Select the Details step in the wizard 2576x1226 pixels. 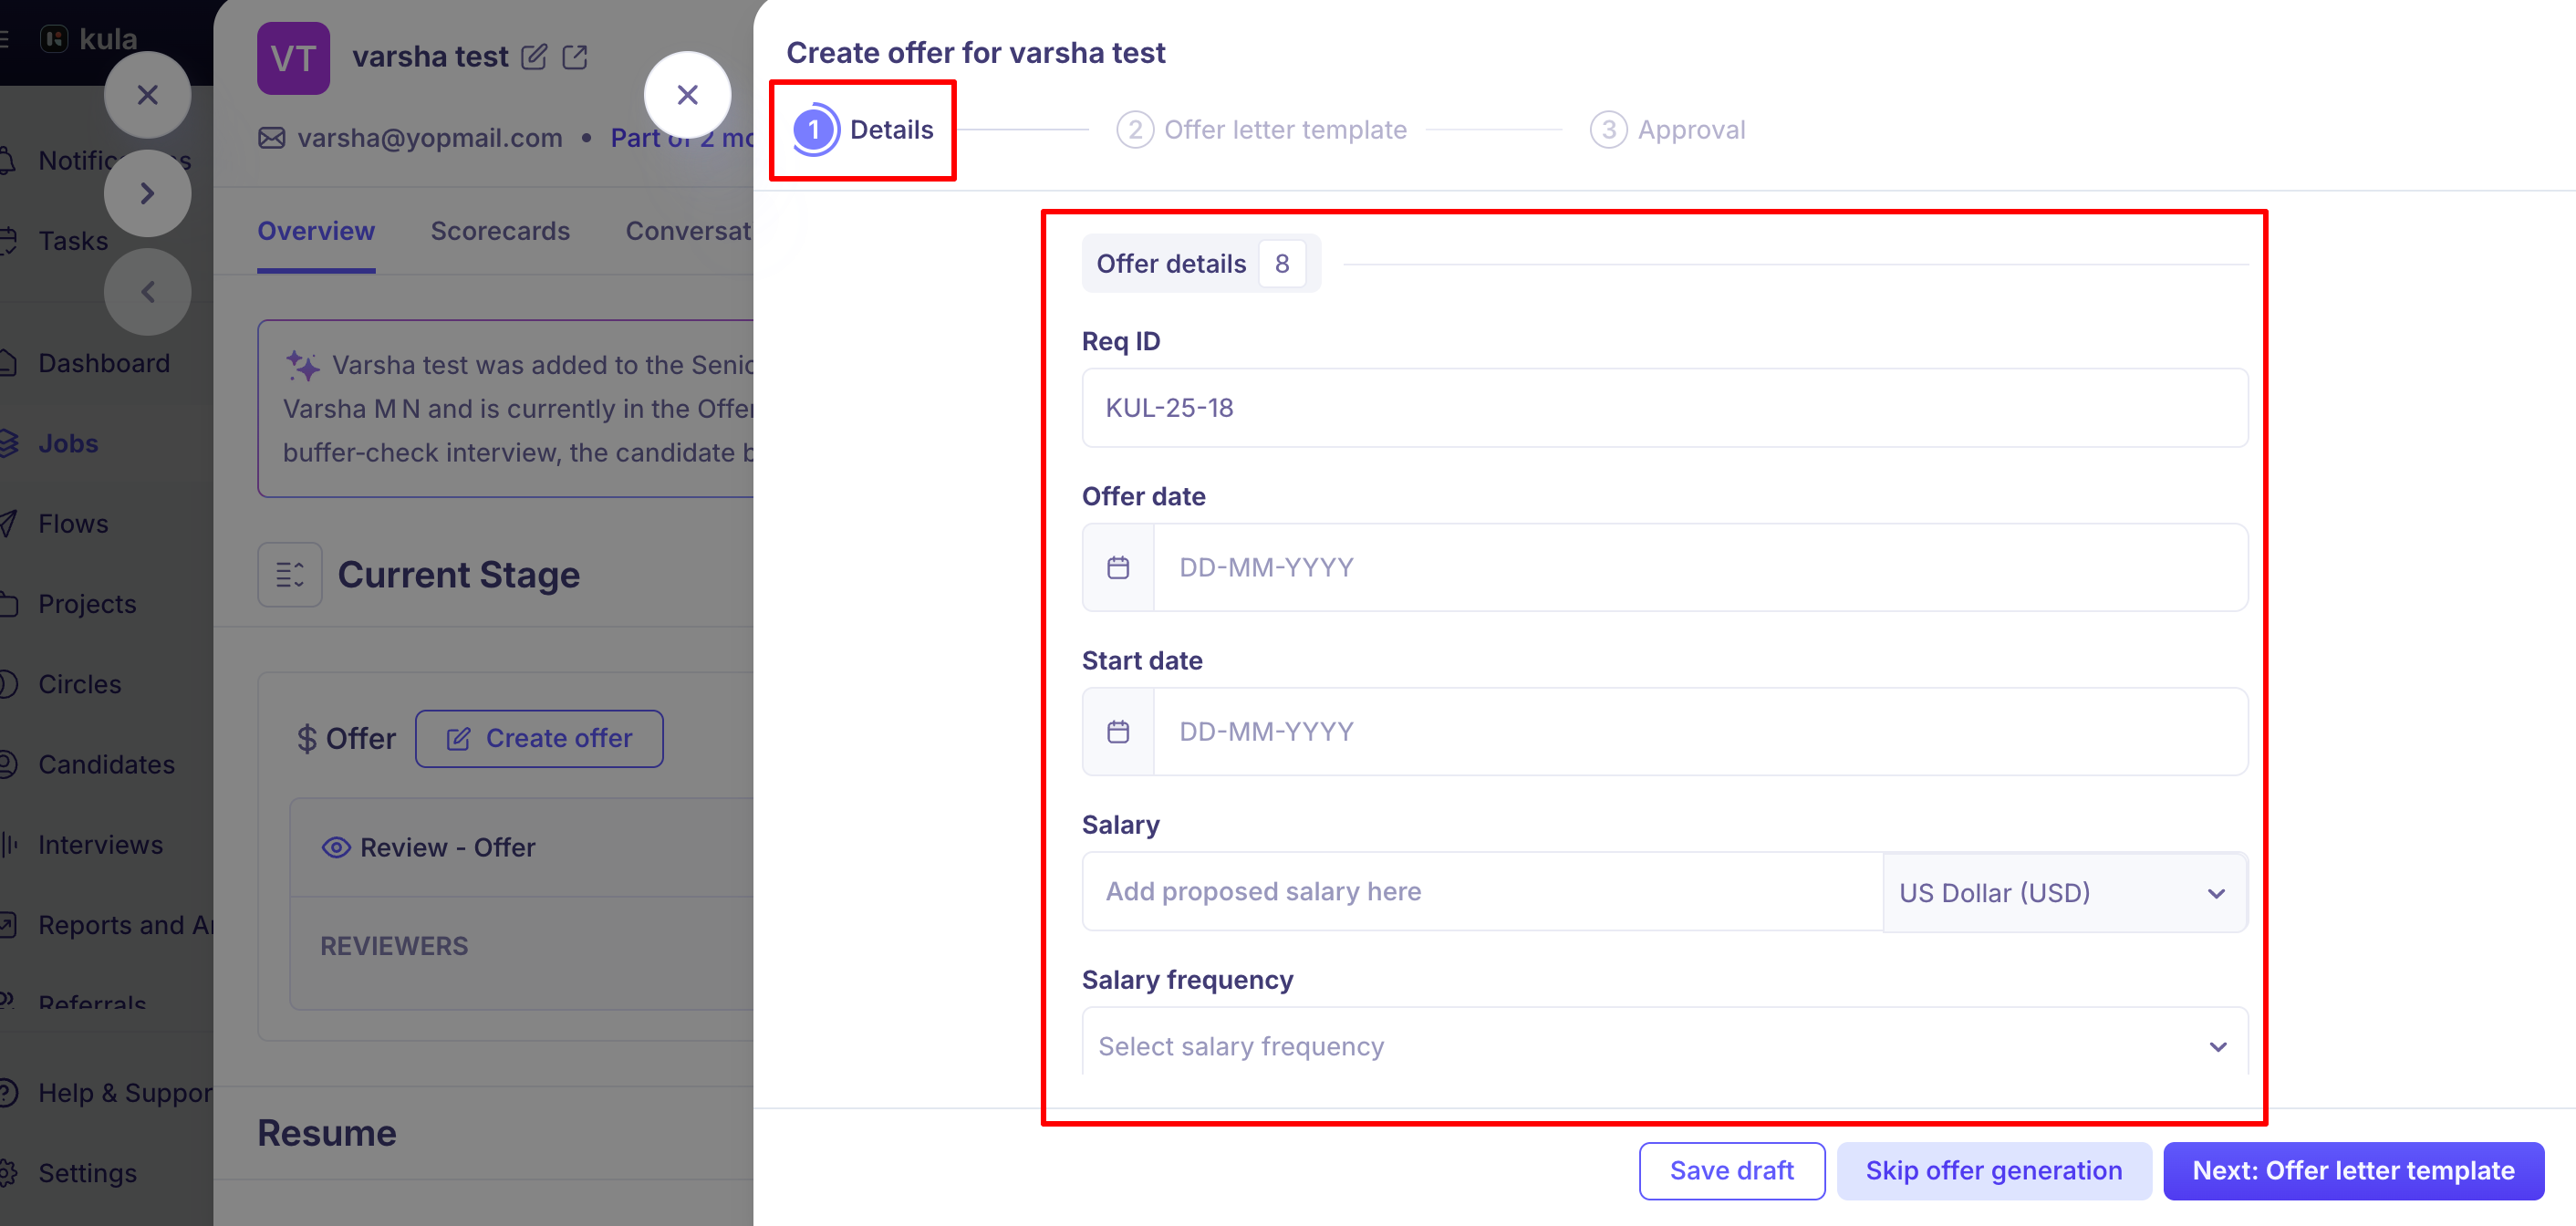click(863, 130)
